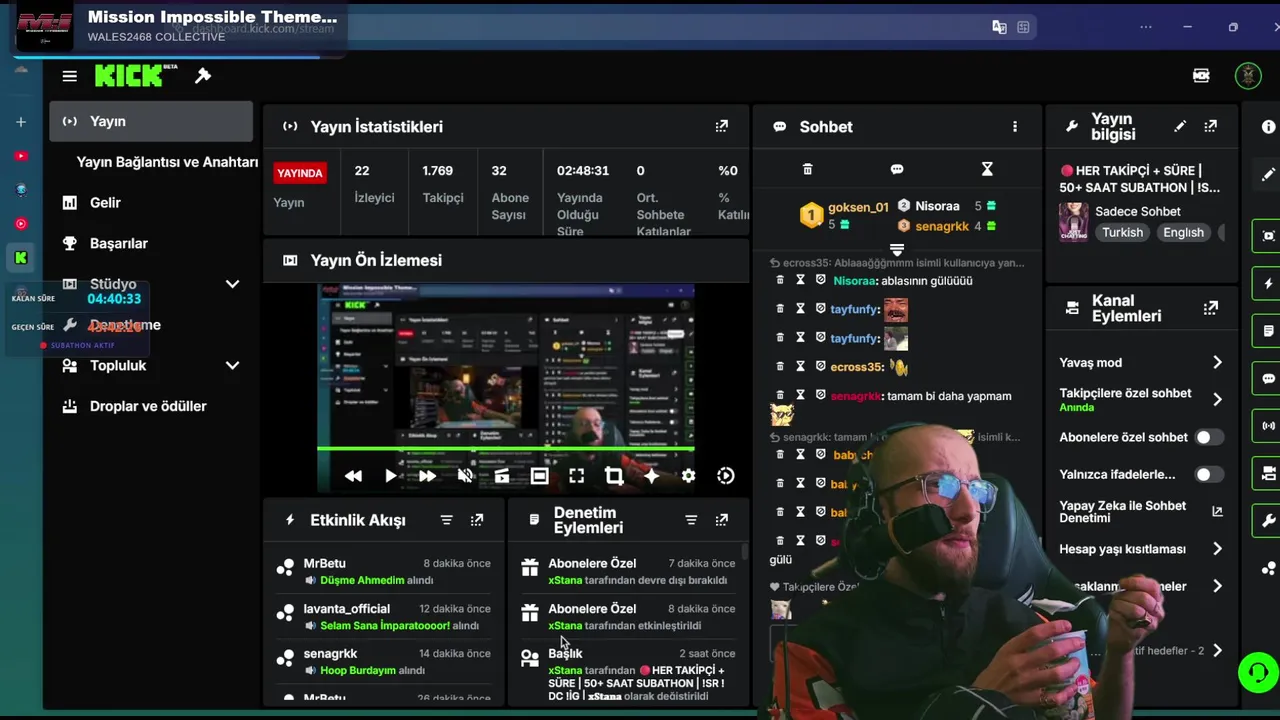
Task: Click the Turkish language tag
Action: (x=1122, y=232)
